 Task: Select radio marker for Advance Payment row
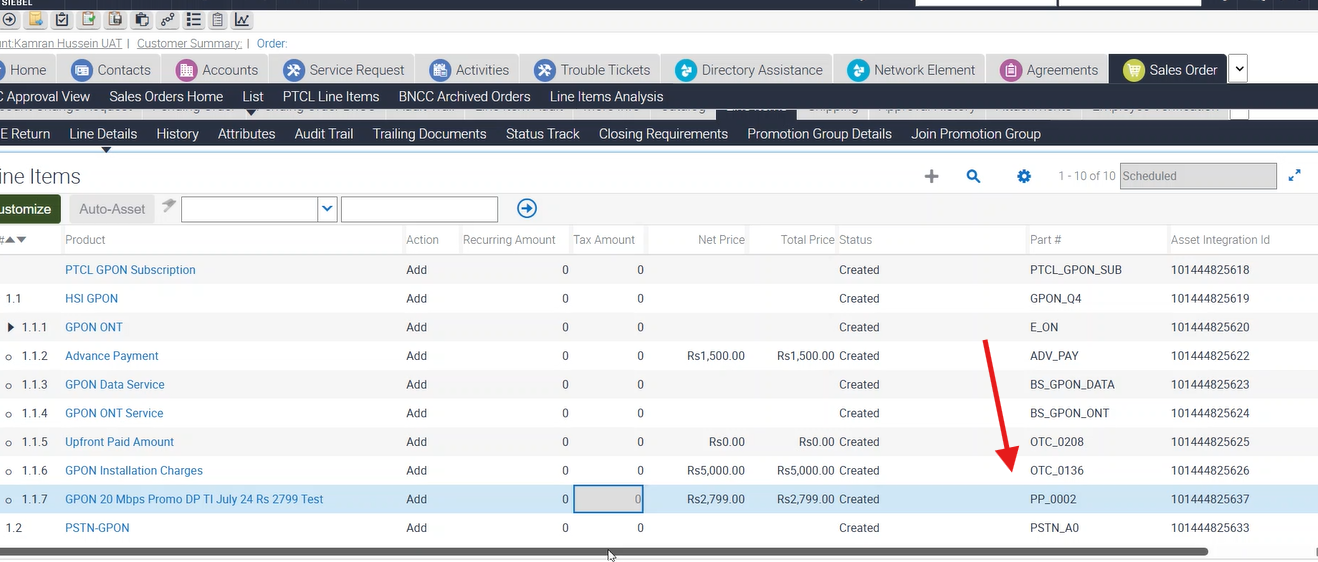pyautogui.click(x=9, y=356)
